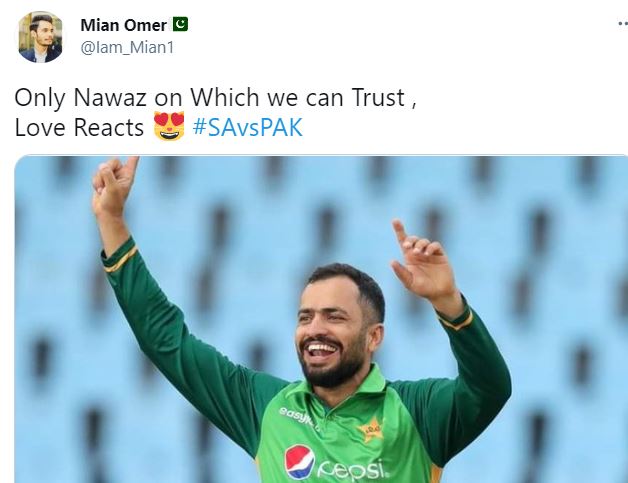Image resolution: width=628 pixels, height=483 pixels.
Task: Click the Mian Omer display name
Action: [123, 25]
